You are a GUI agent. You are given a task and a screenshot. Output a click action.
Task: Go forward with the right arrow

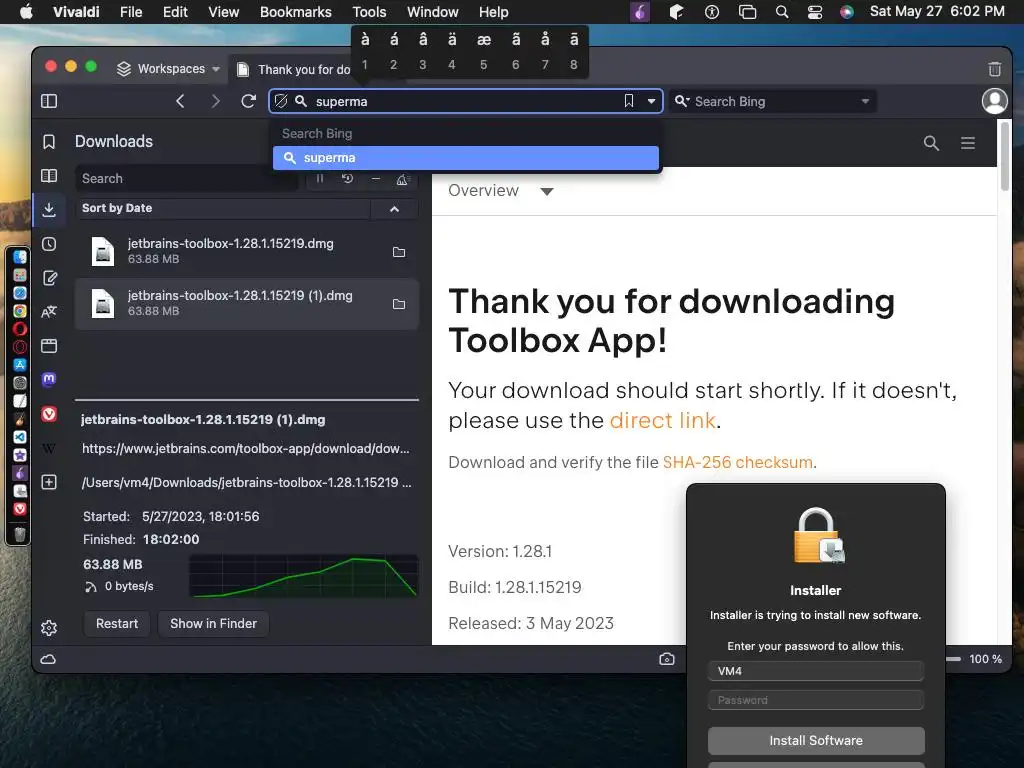(215, 101)
